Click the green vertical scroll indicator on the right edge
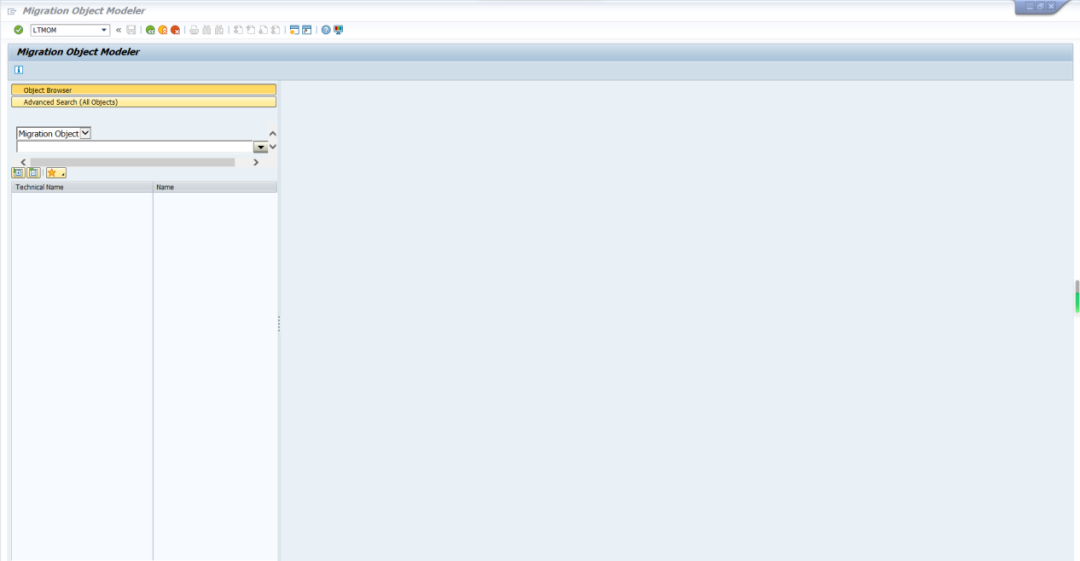 [x=1077, y=296]
